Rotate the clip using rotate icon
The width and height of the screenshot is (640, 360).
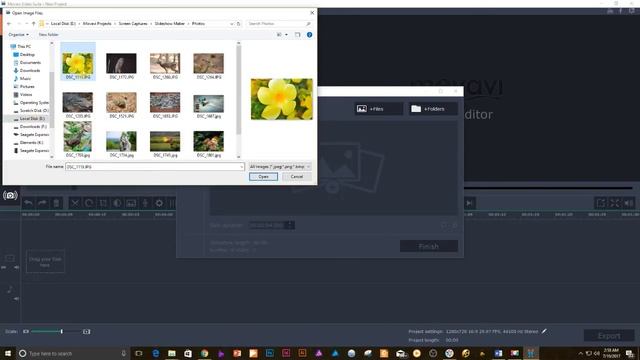[x=89, y=203]
